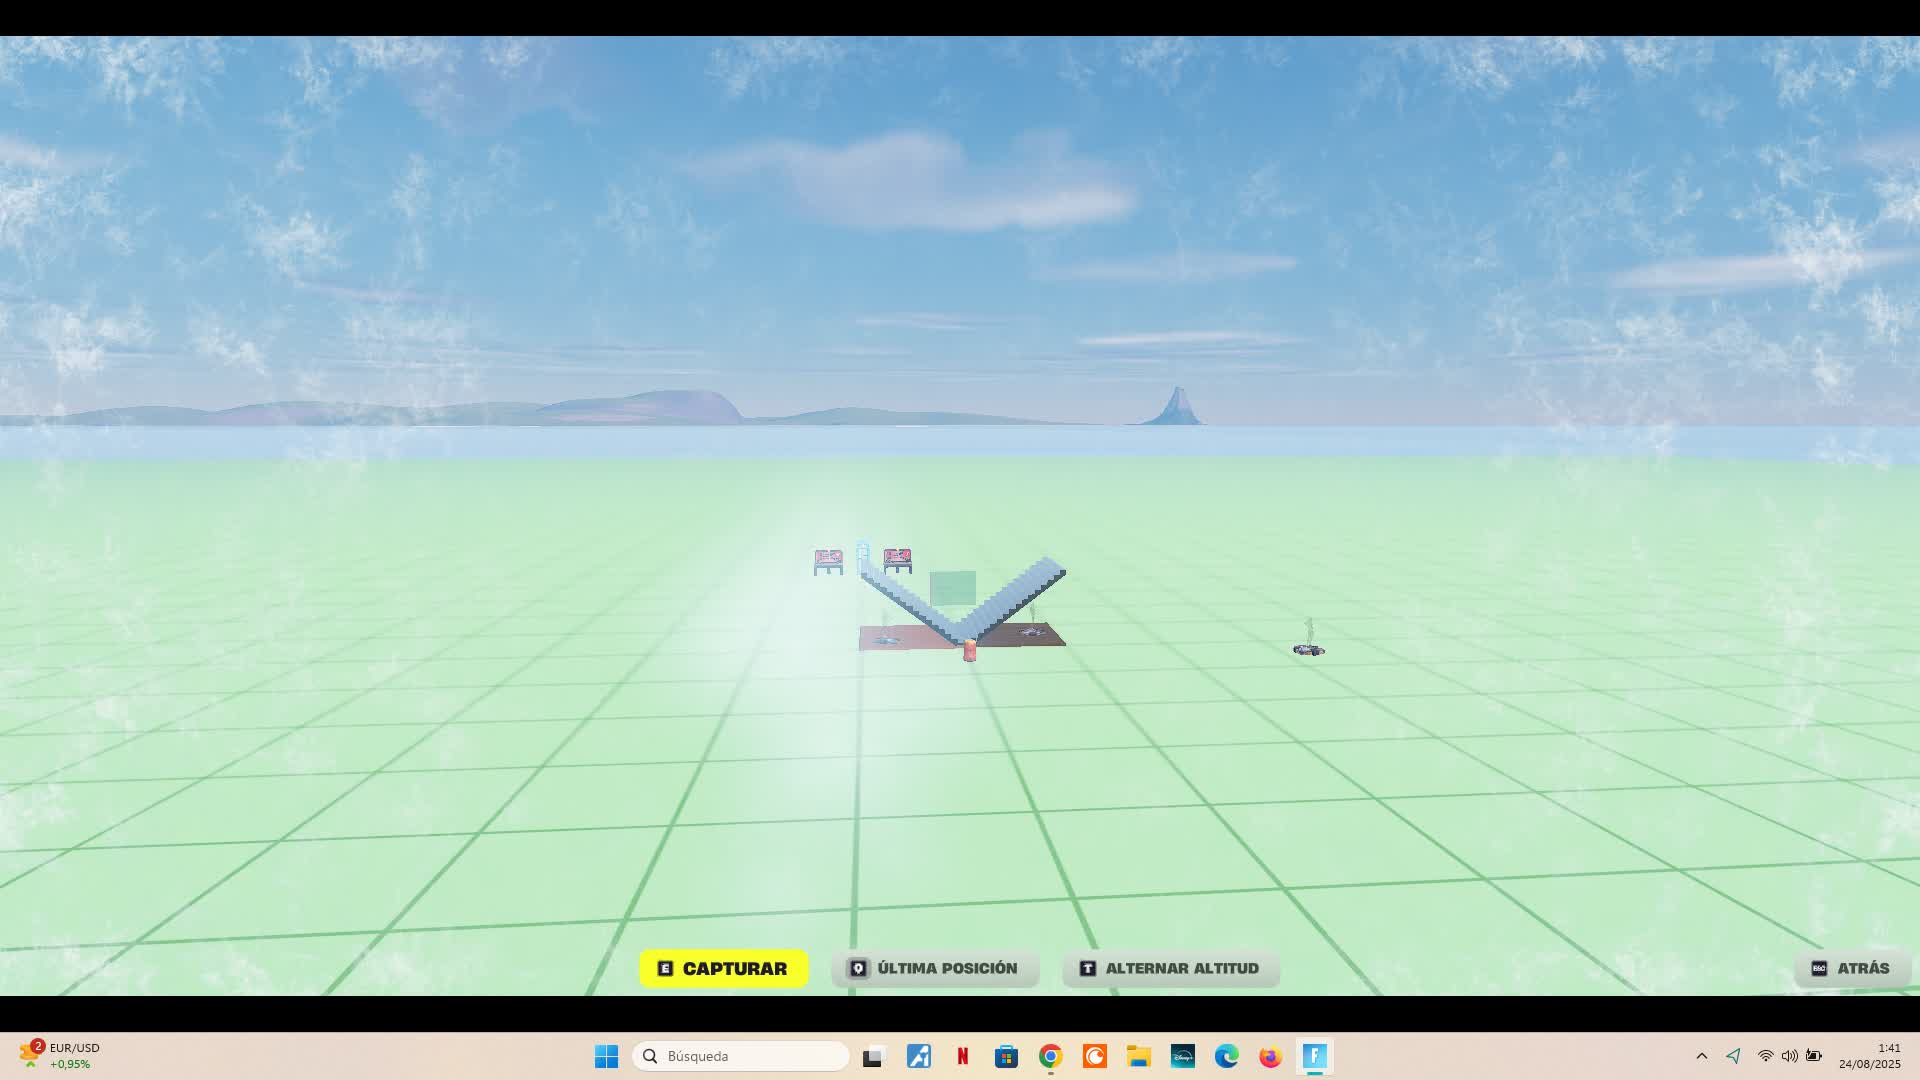Open Firefox from the taskbar
This screenshot has height=1080, width=1920.
(1270, 1056)
